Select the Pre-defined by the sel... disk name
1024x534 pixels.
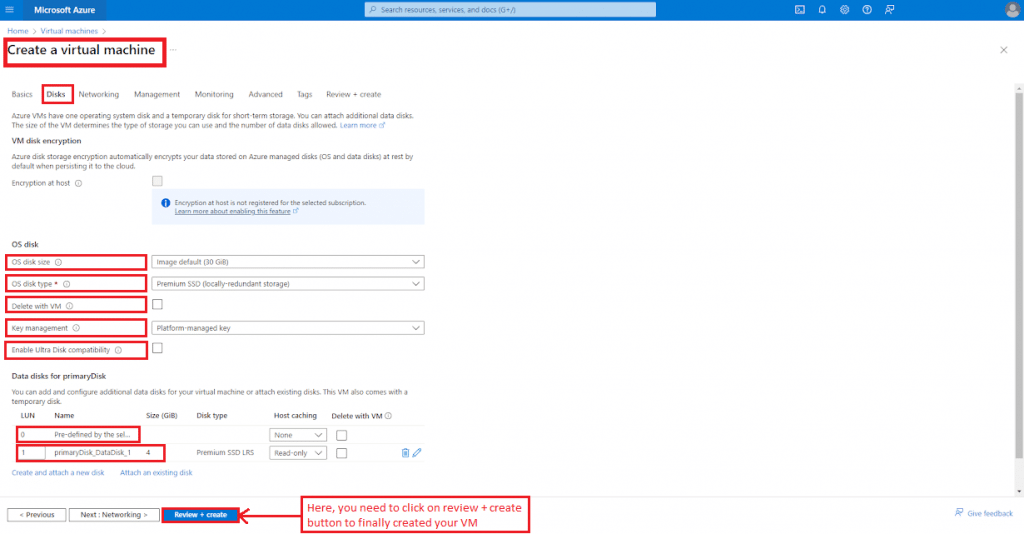[92, 435]
